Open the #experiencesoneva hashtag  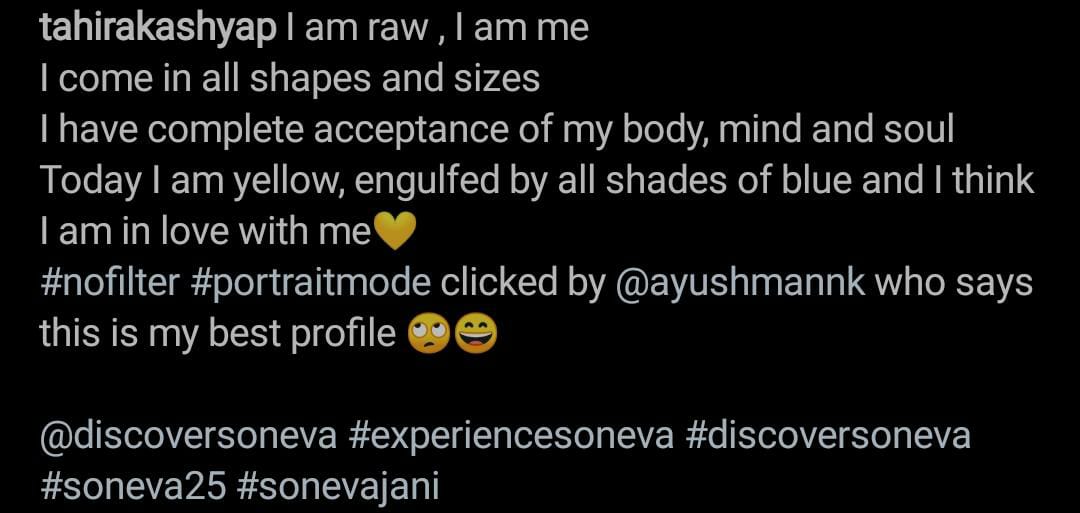pyautogui.click(x=511, y=437)
